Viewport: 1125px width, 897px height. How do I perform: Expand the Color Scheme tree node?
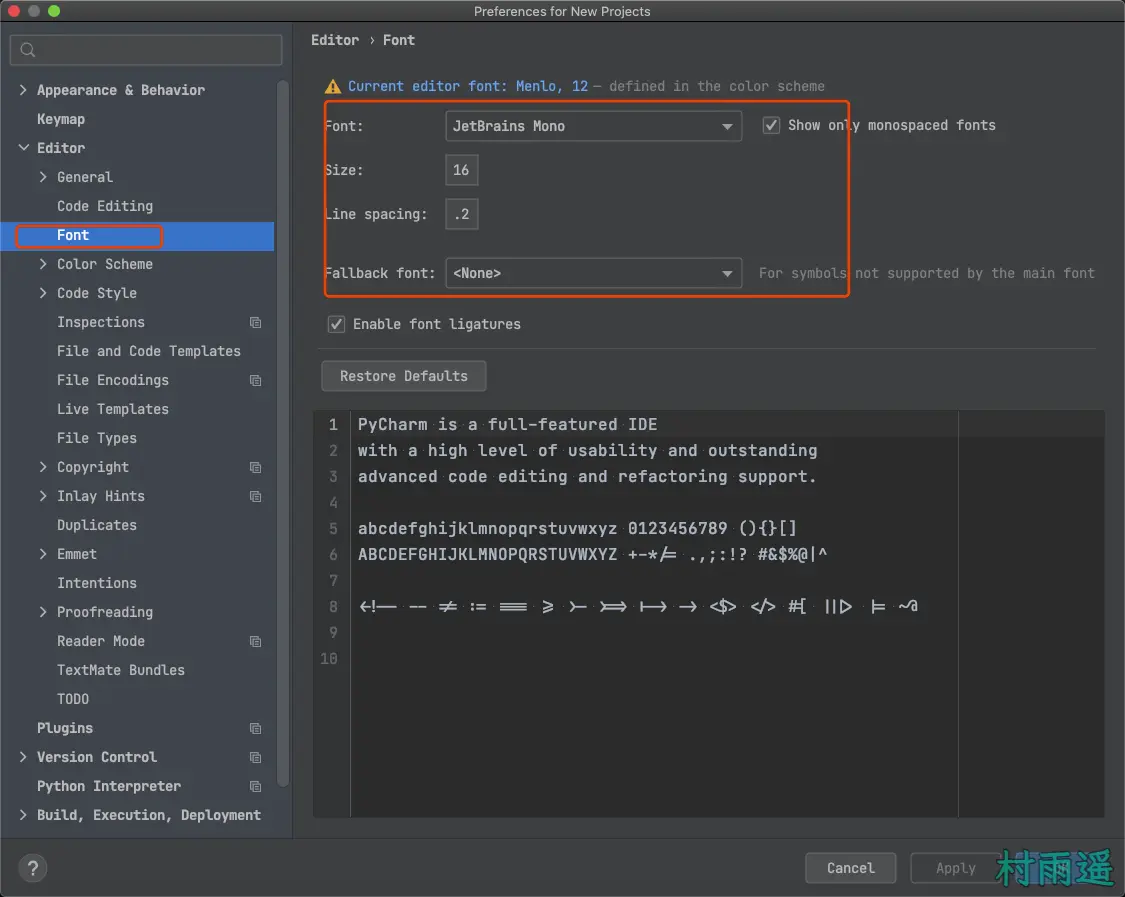point(43,264)
